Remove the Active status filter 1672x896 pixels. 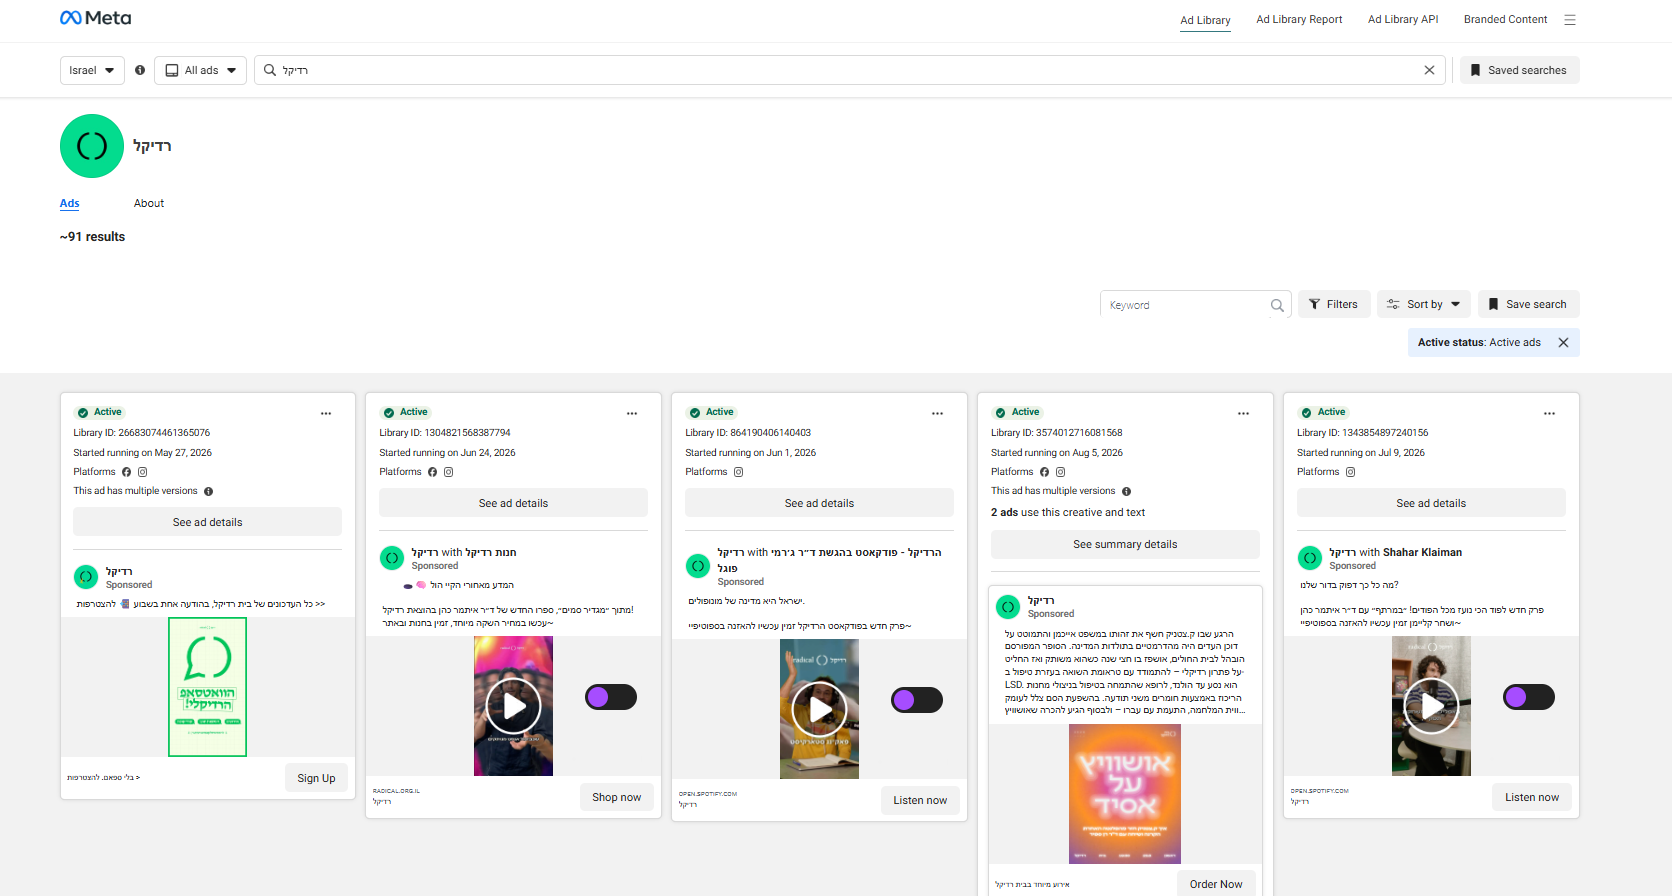coord(1563,342)
